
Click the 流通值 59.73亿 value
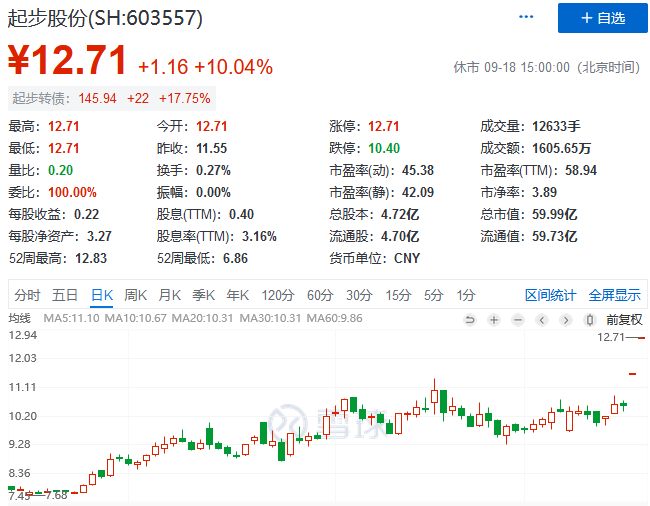coord(555,236)
